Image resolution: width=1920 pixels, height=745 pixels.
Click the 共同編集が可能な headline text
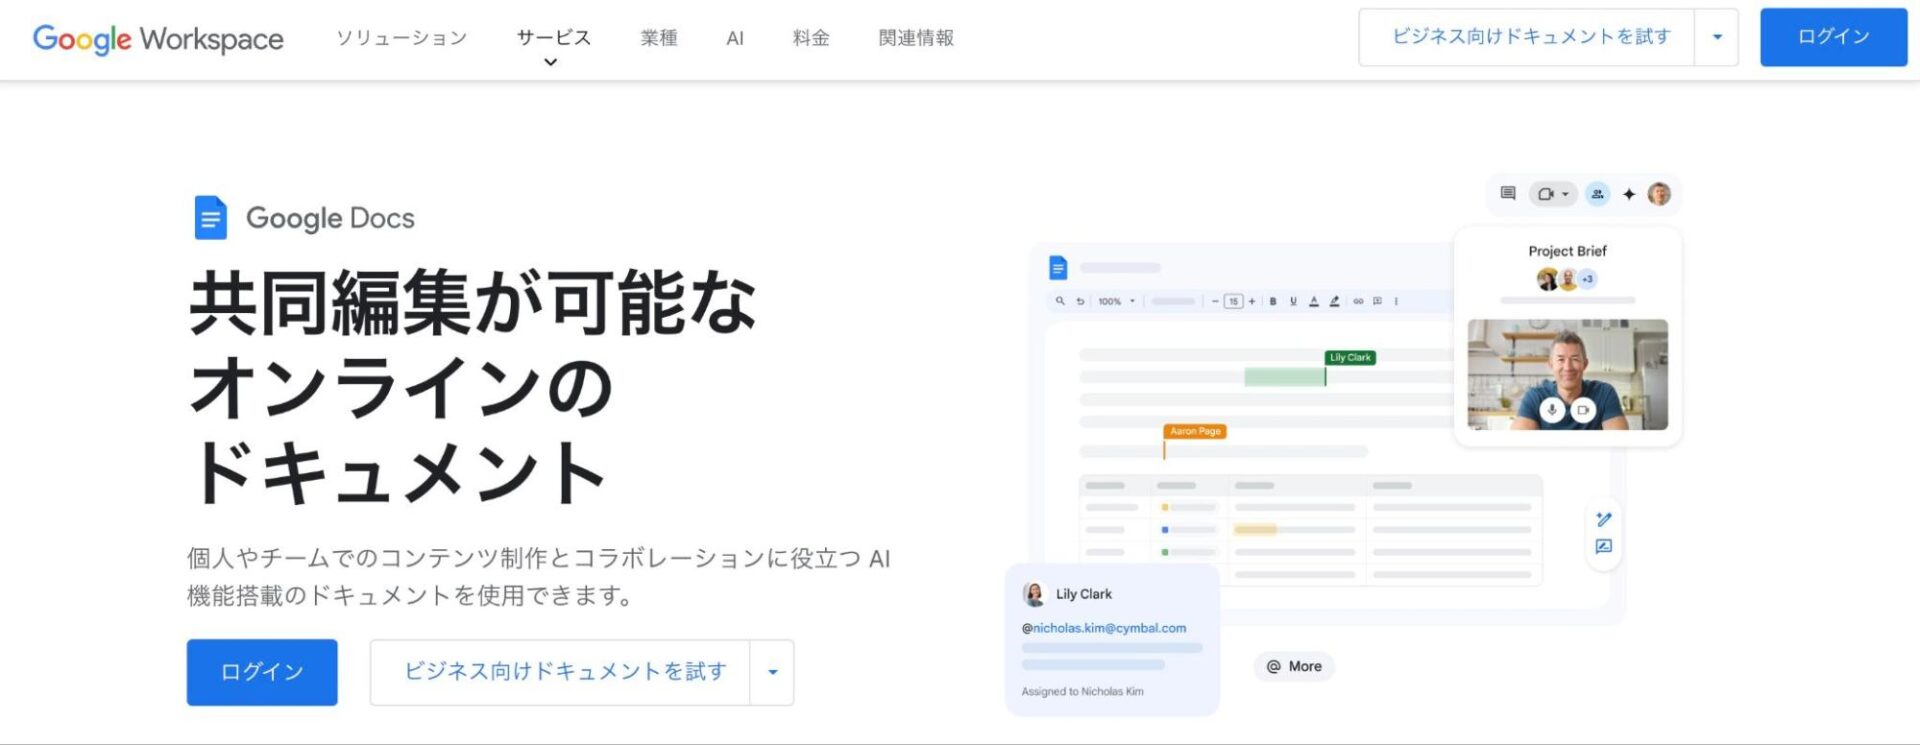pyautogui.click(x=473, y=303)
